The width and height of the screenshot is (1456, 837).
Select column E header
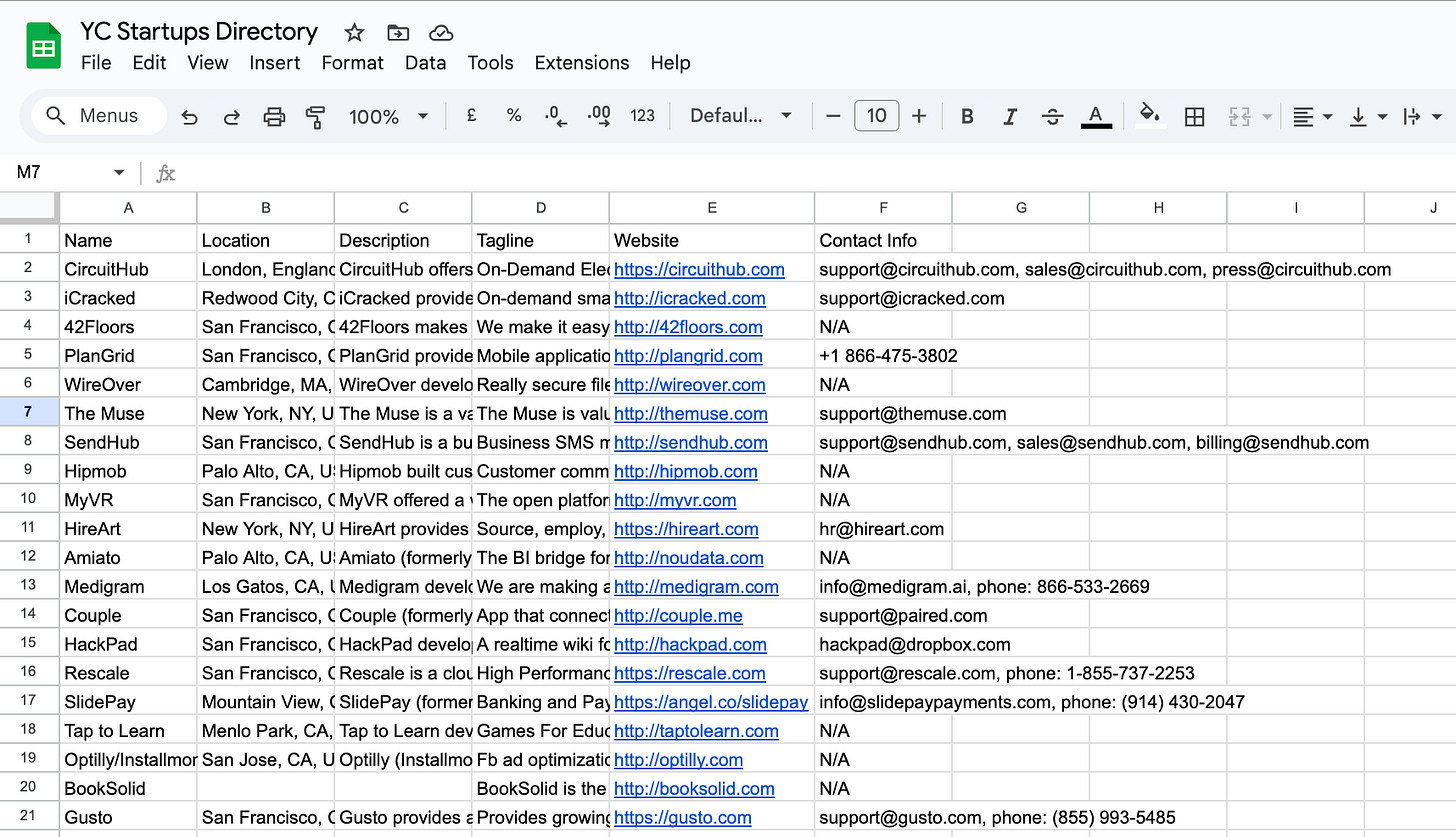tap(712, 208)
